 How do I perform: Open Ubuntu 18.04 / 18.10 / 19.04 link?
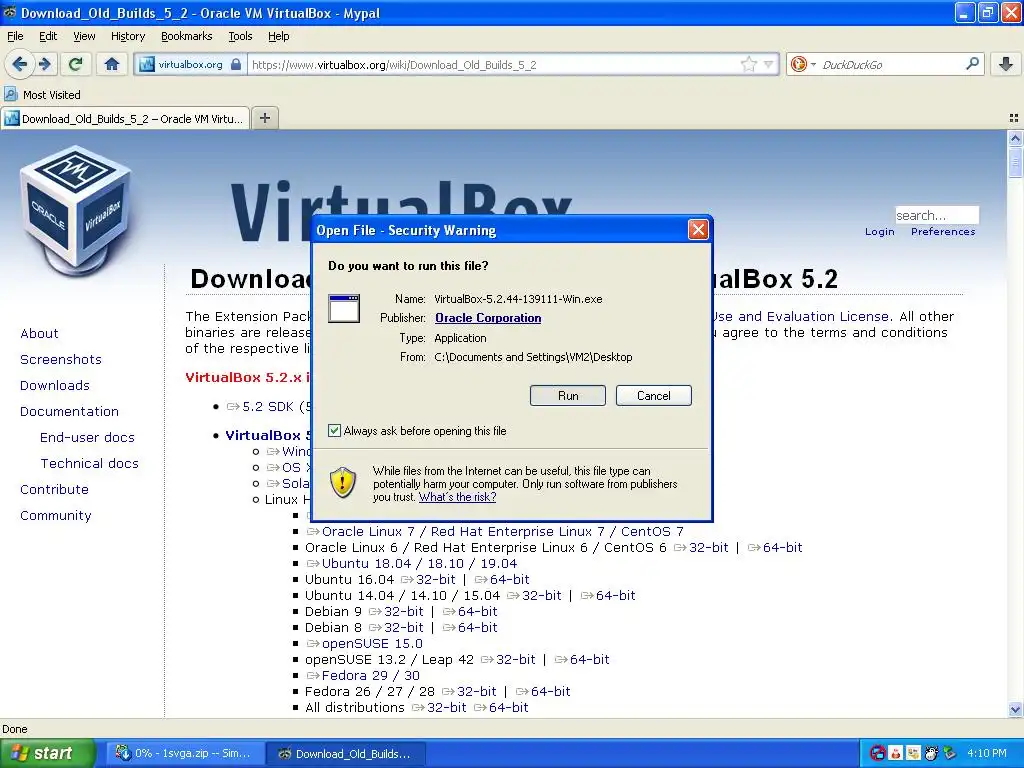[x=419, y=564]
